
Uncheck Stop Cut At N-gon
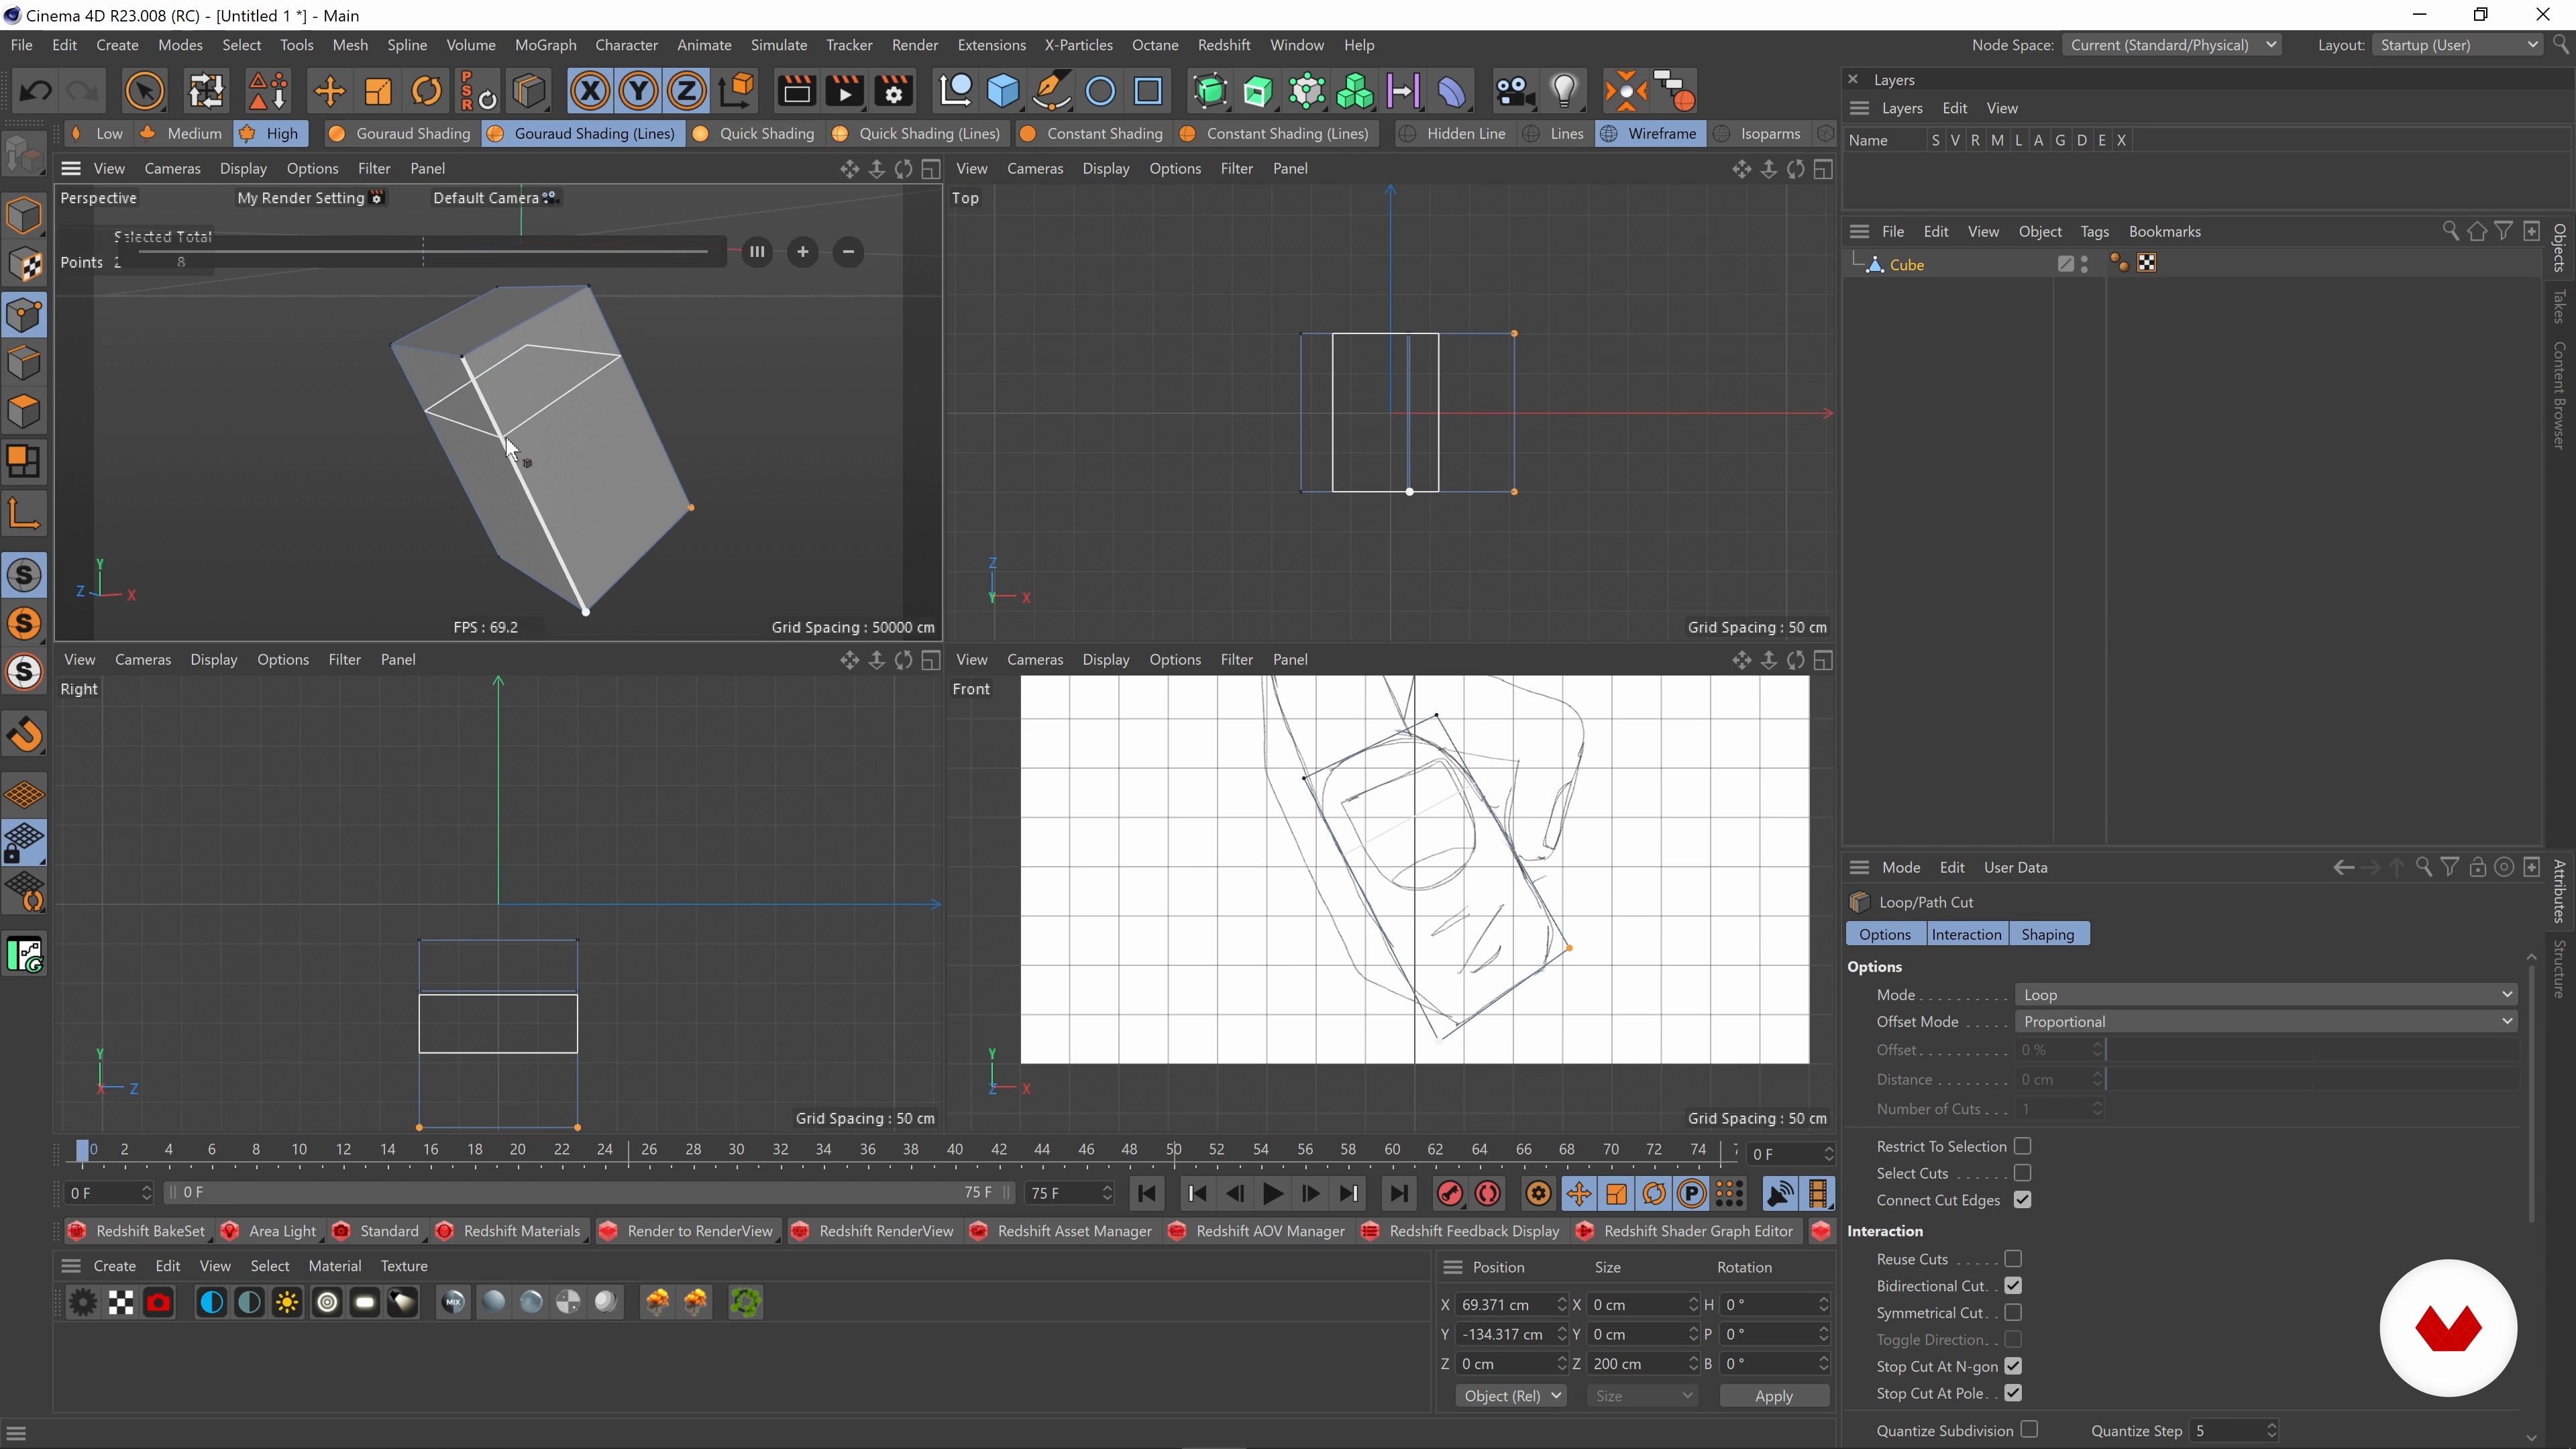coord(2013,1366)
